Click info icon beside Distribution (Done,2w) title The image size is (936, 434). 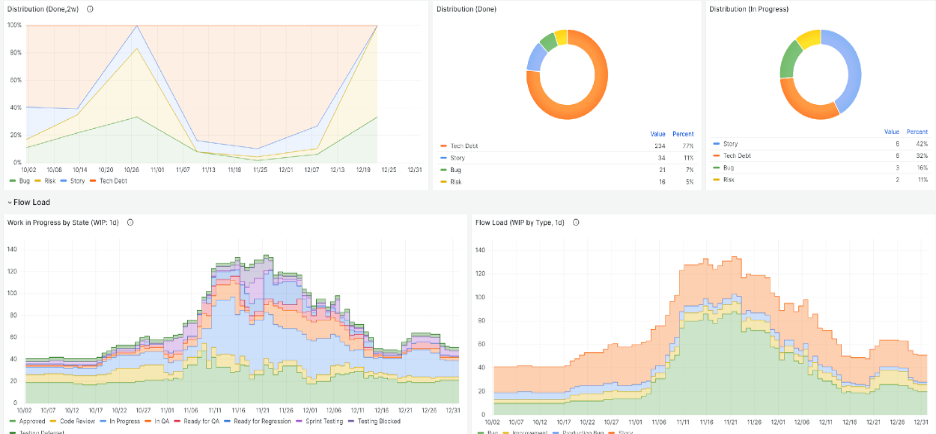click(x=90, y=9)
